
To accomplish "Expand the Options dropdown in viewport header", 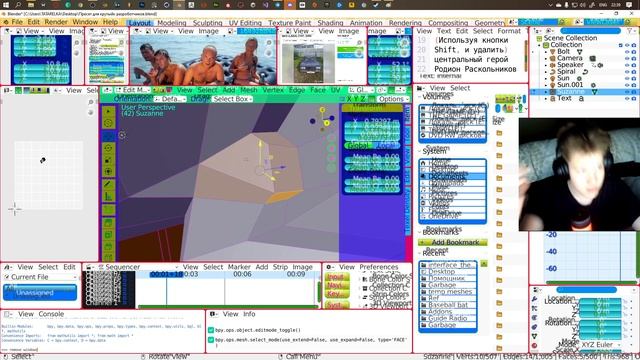I will 393,99.
